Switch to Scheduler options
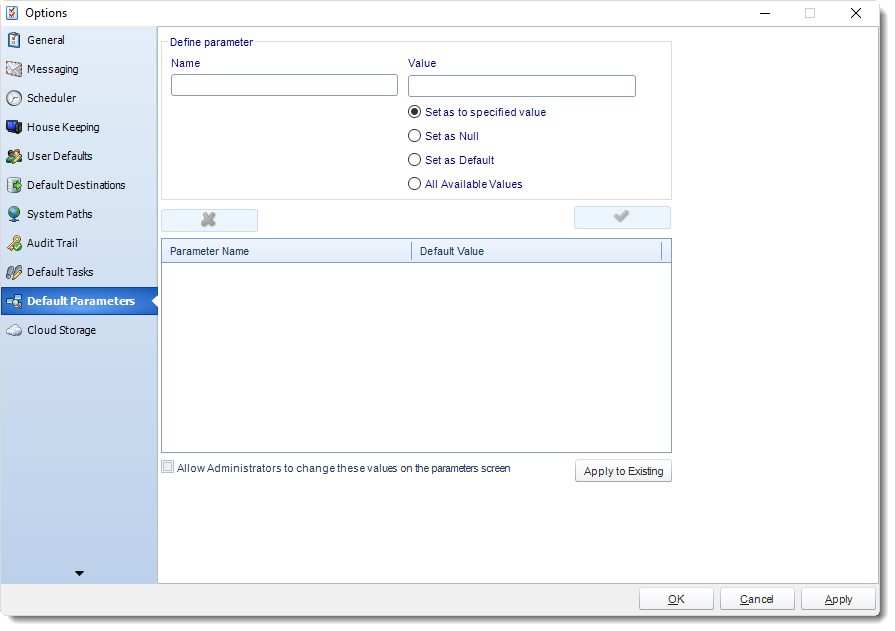Viewport: 895px width, 631px height. pos(79,98)
